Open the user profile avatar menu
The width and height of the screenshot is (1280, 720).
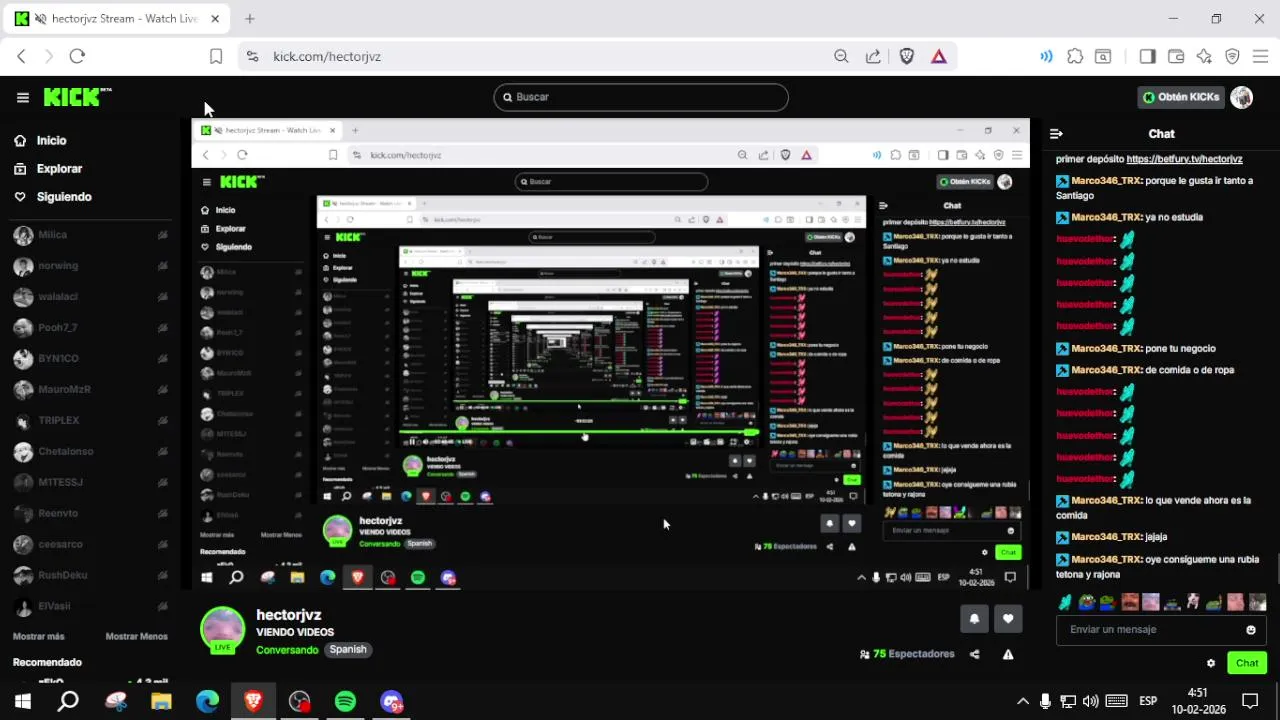1242,97
